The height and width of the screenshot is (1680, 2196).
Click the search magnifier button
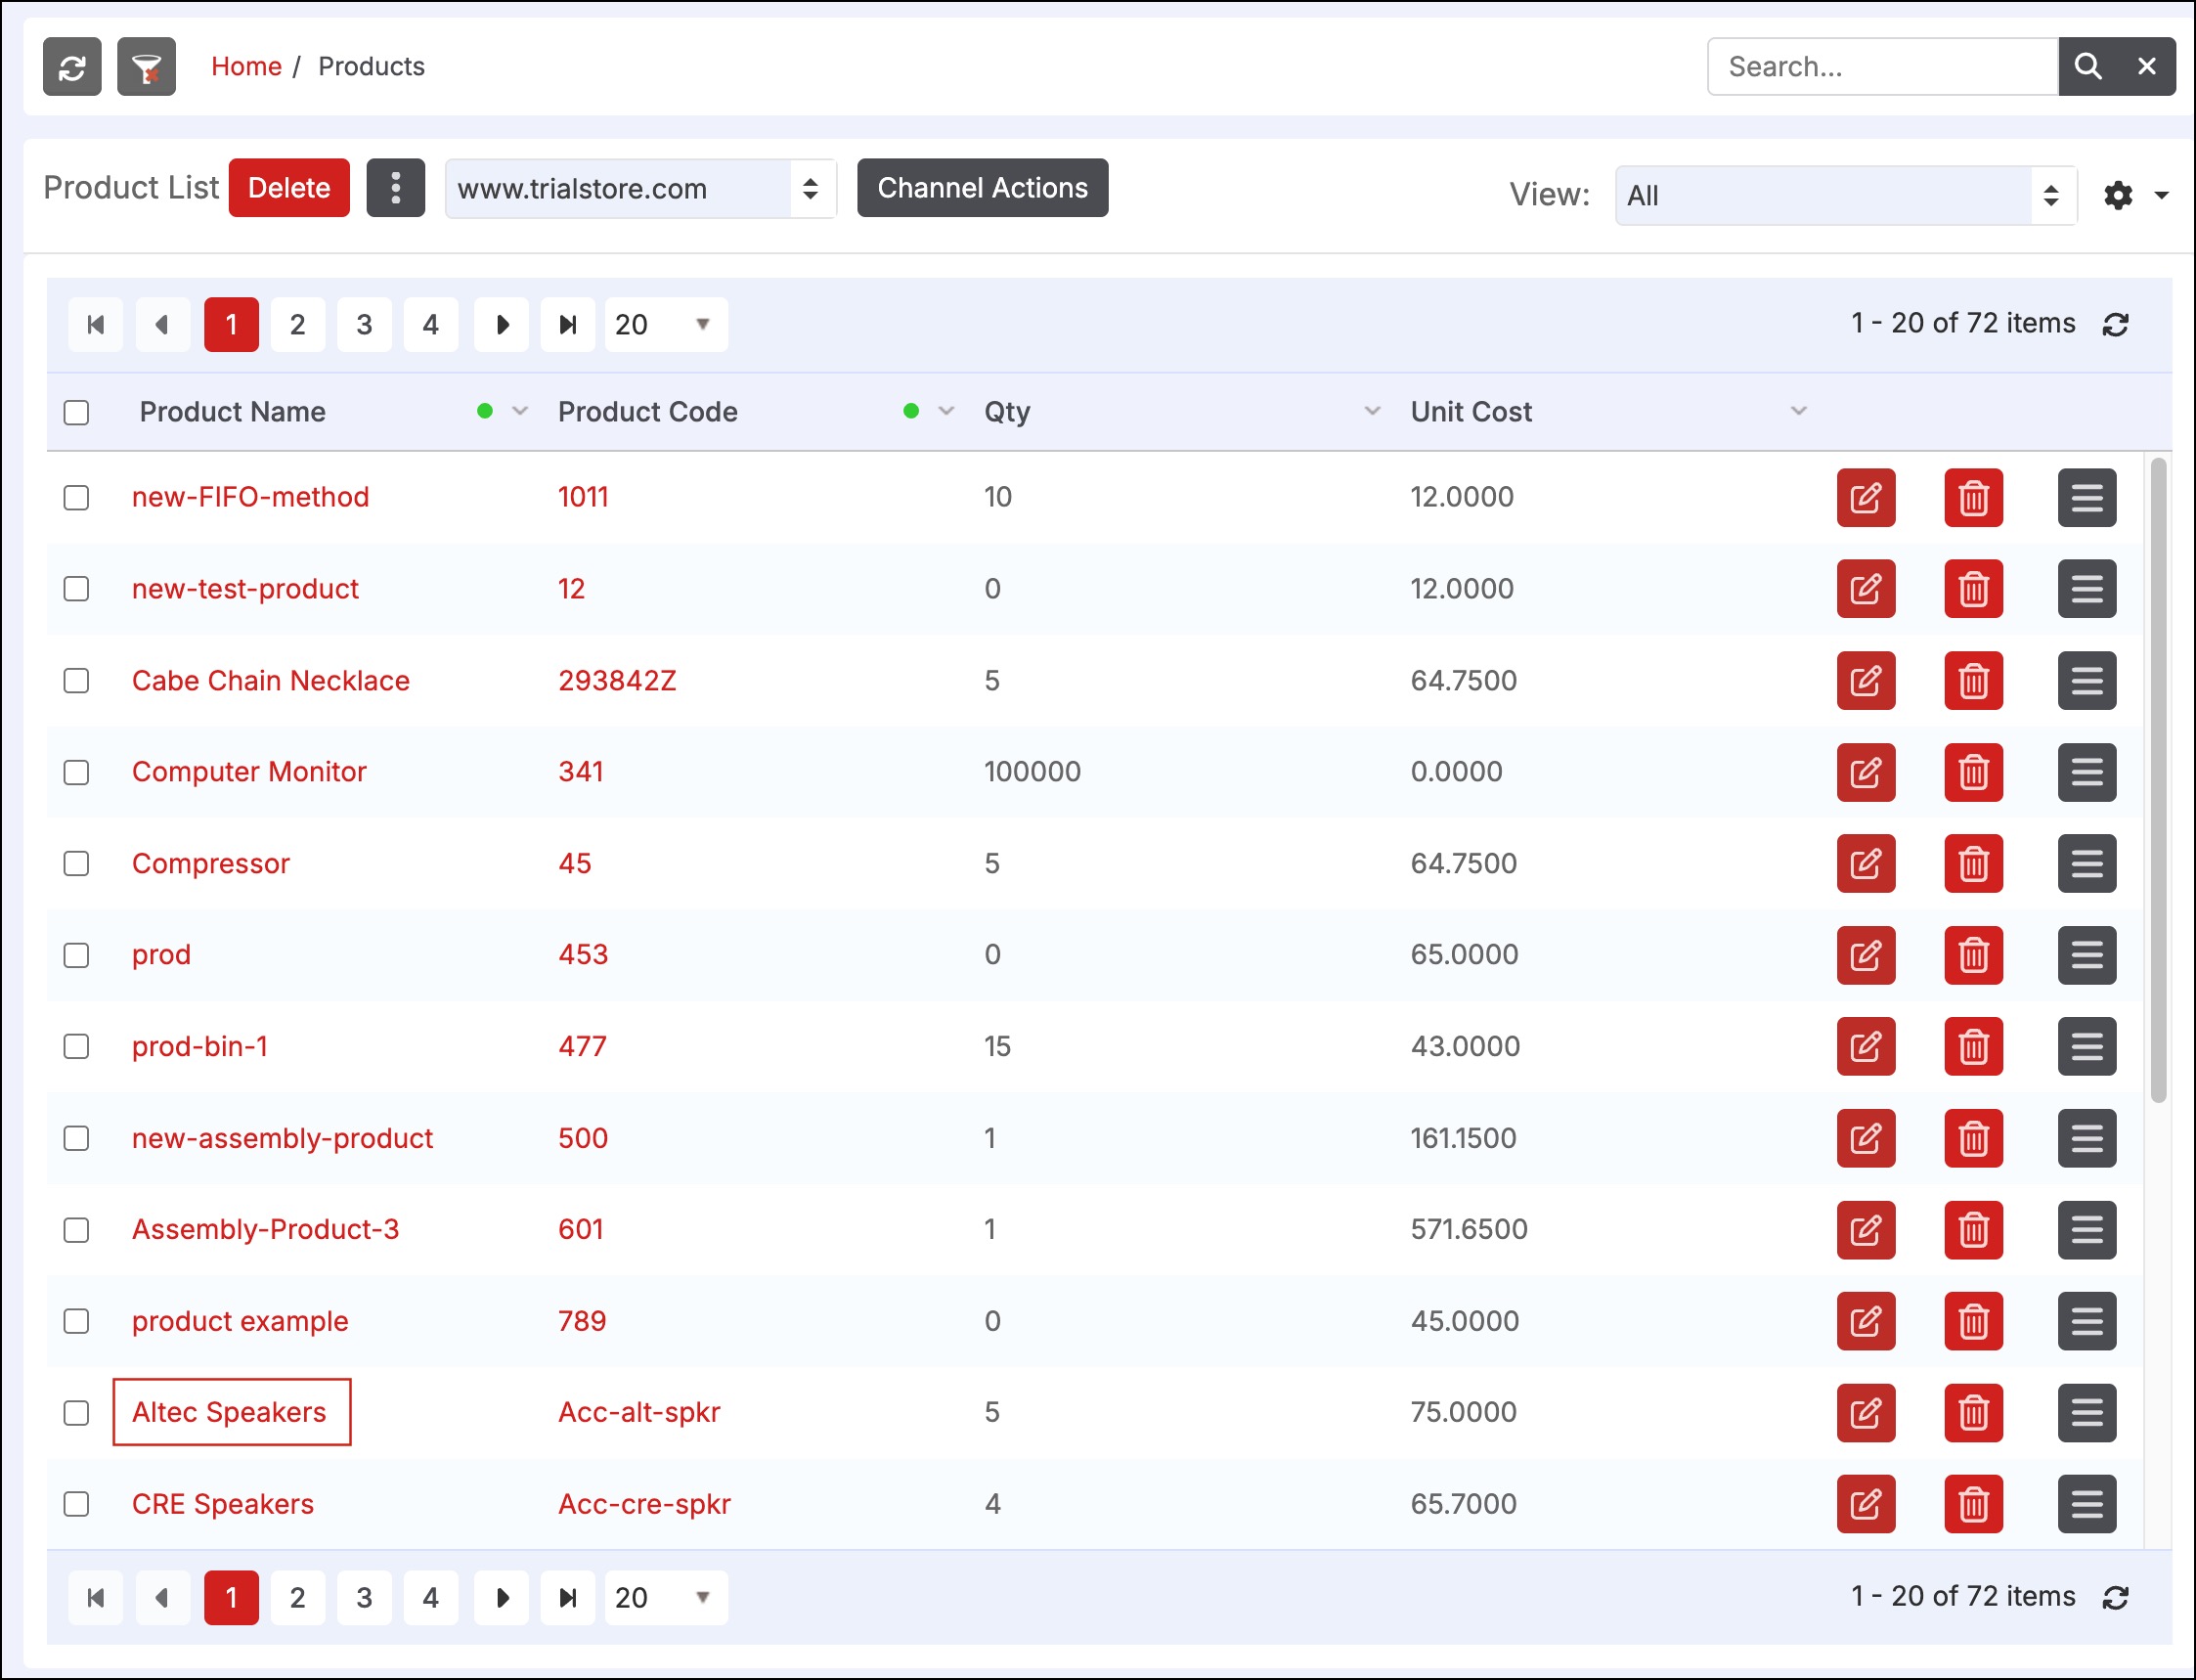tap(2087, 67)
